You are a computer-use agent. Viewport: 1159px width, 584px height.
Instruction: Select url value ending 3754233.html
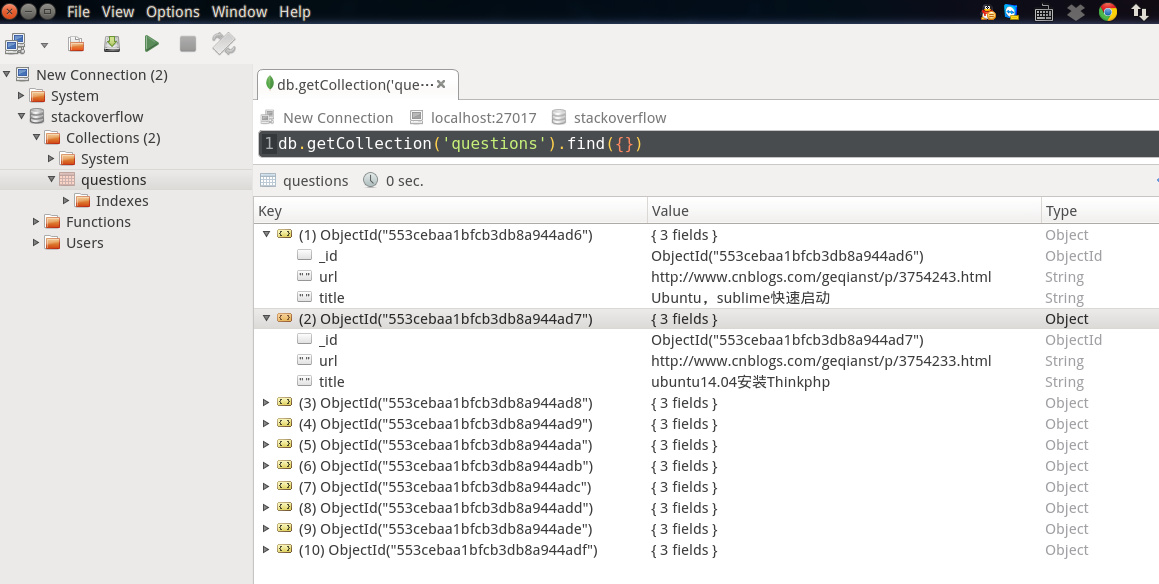820,361
